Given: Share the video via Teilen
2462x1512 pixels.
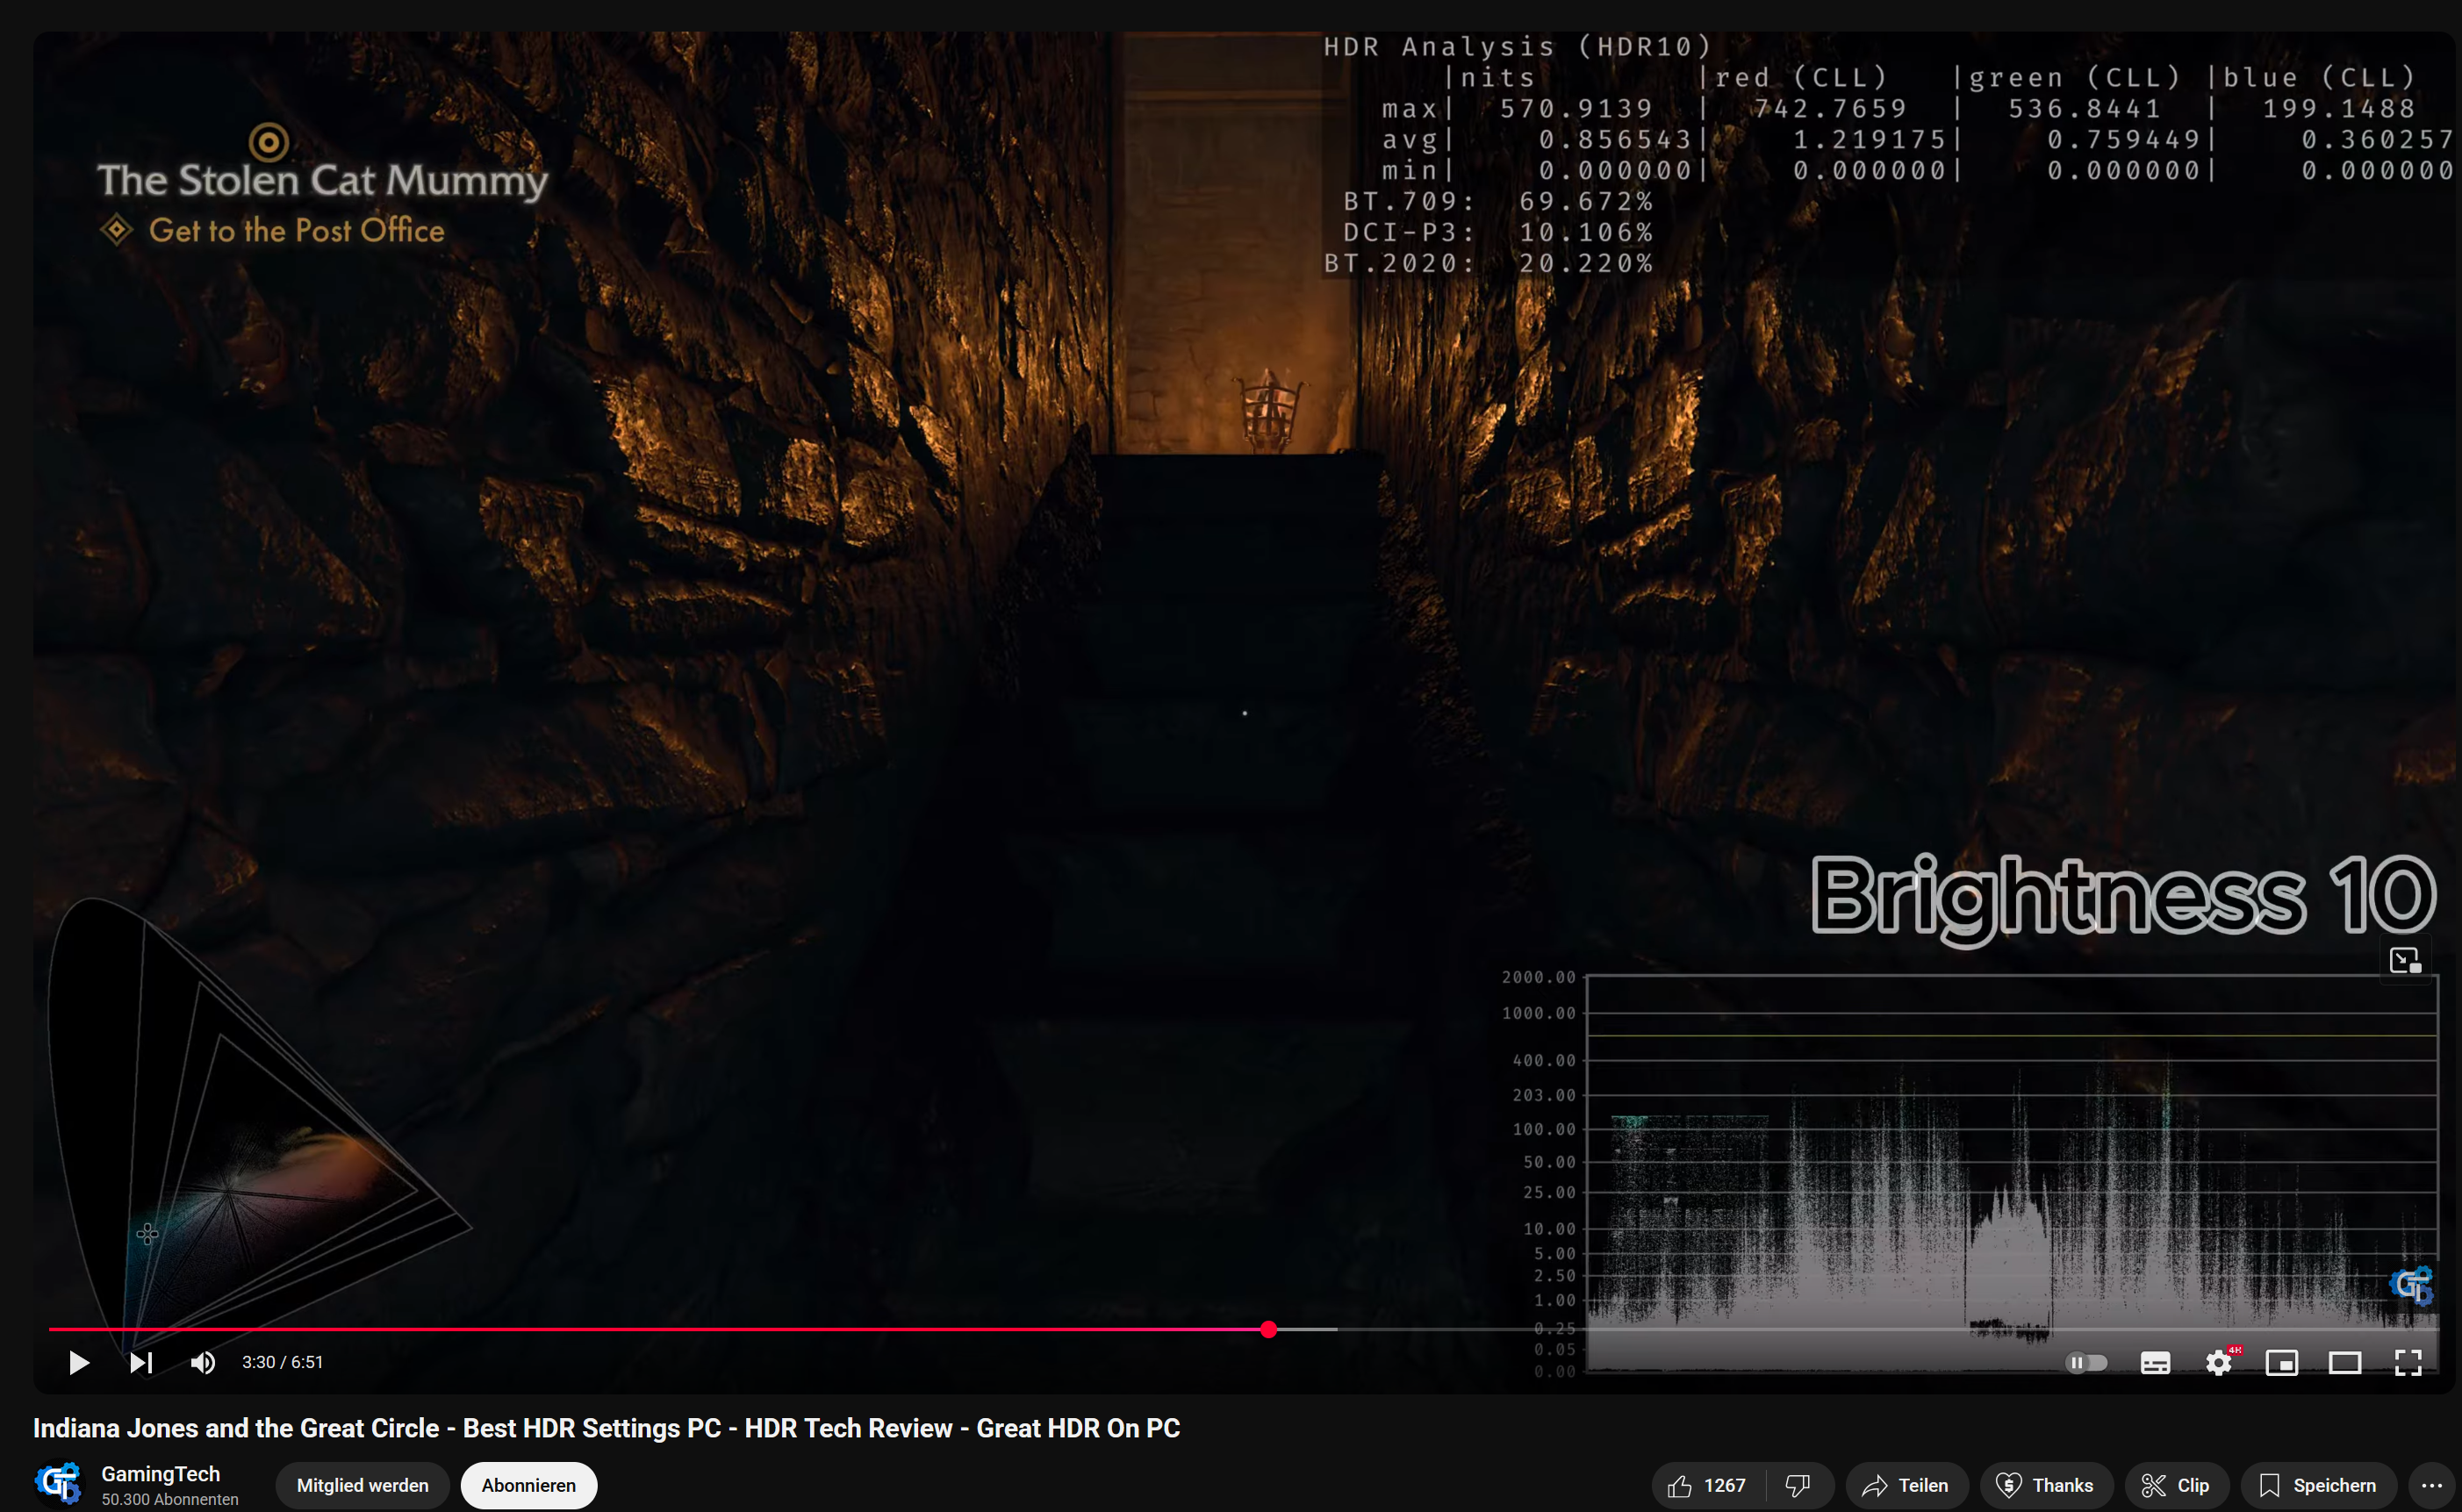Looking at the screenshot, I should [1906, 1485].
